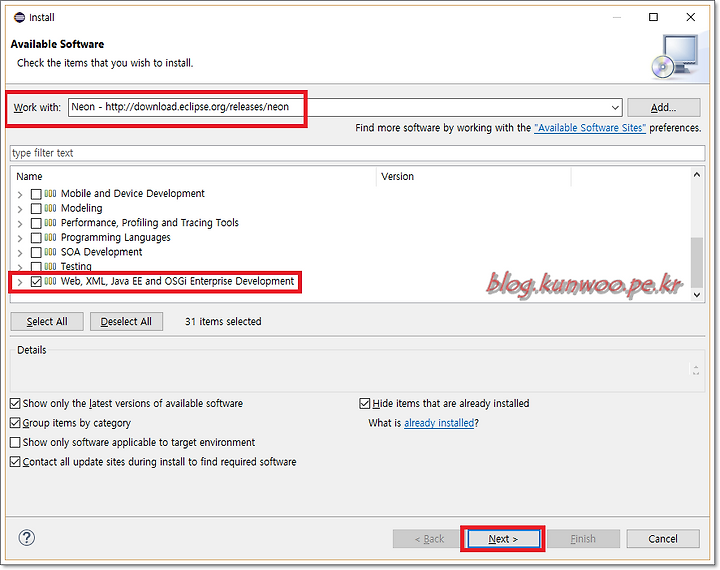Toggle Contact all update sites during install

15,462
